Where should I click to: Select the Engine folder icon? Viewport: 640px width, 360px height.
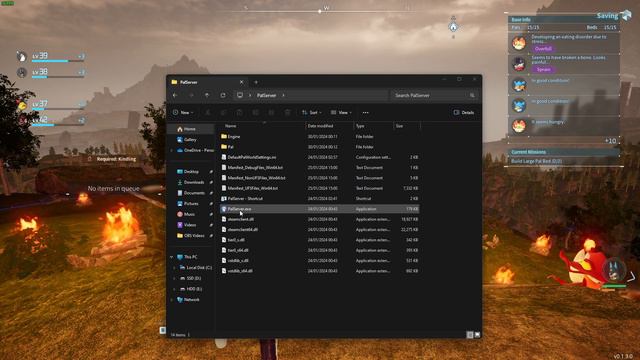pyautogui.click(x=224, y=136)
